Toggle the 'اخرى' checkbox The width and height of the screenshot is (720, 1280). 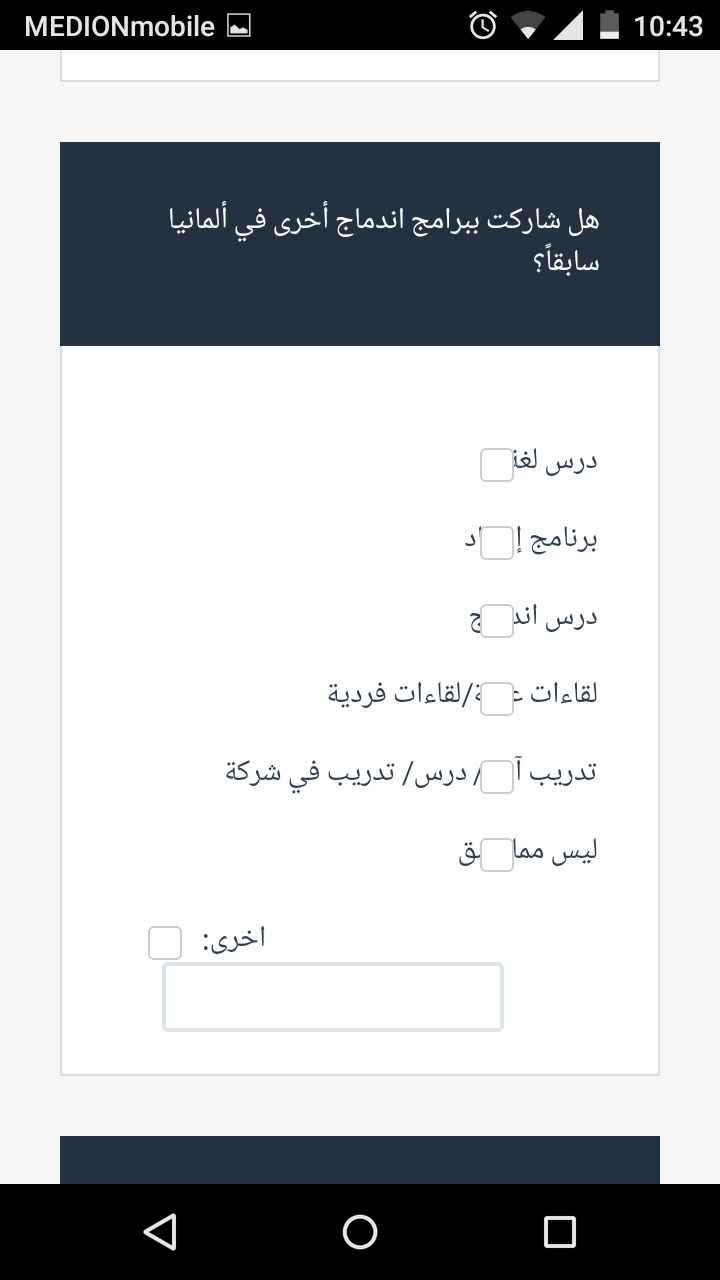tap(165, 943)
